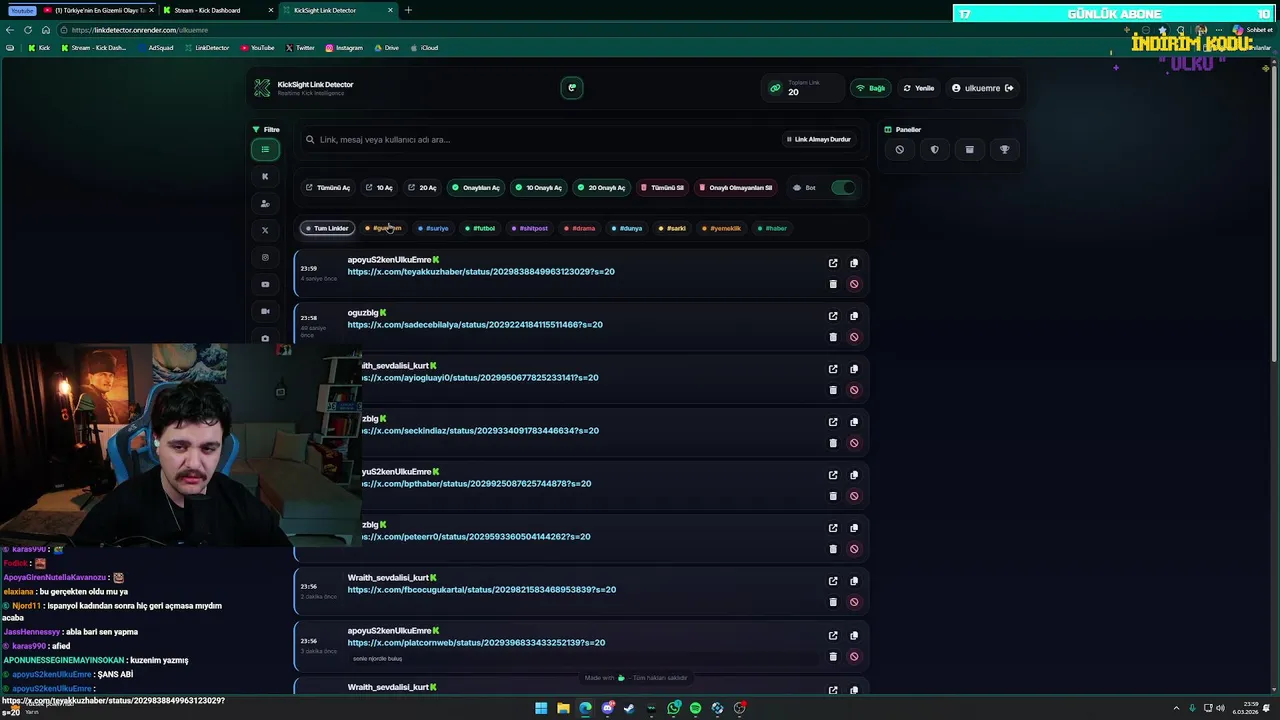Click Link Almayı Durdur button
The height and width of the screenshot is (720, 1280).
(x=819, y=139)
